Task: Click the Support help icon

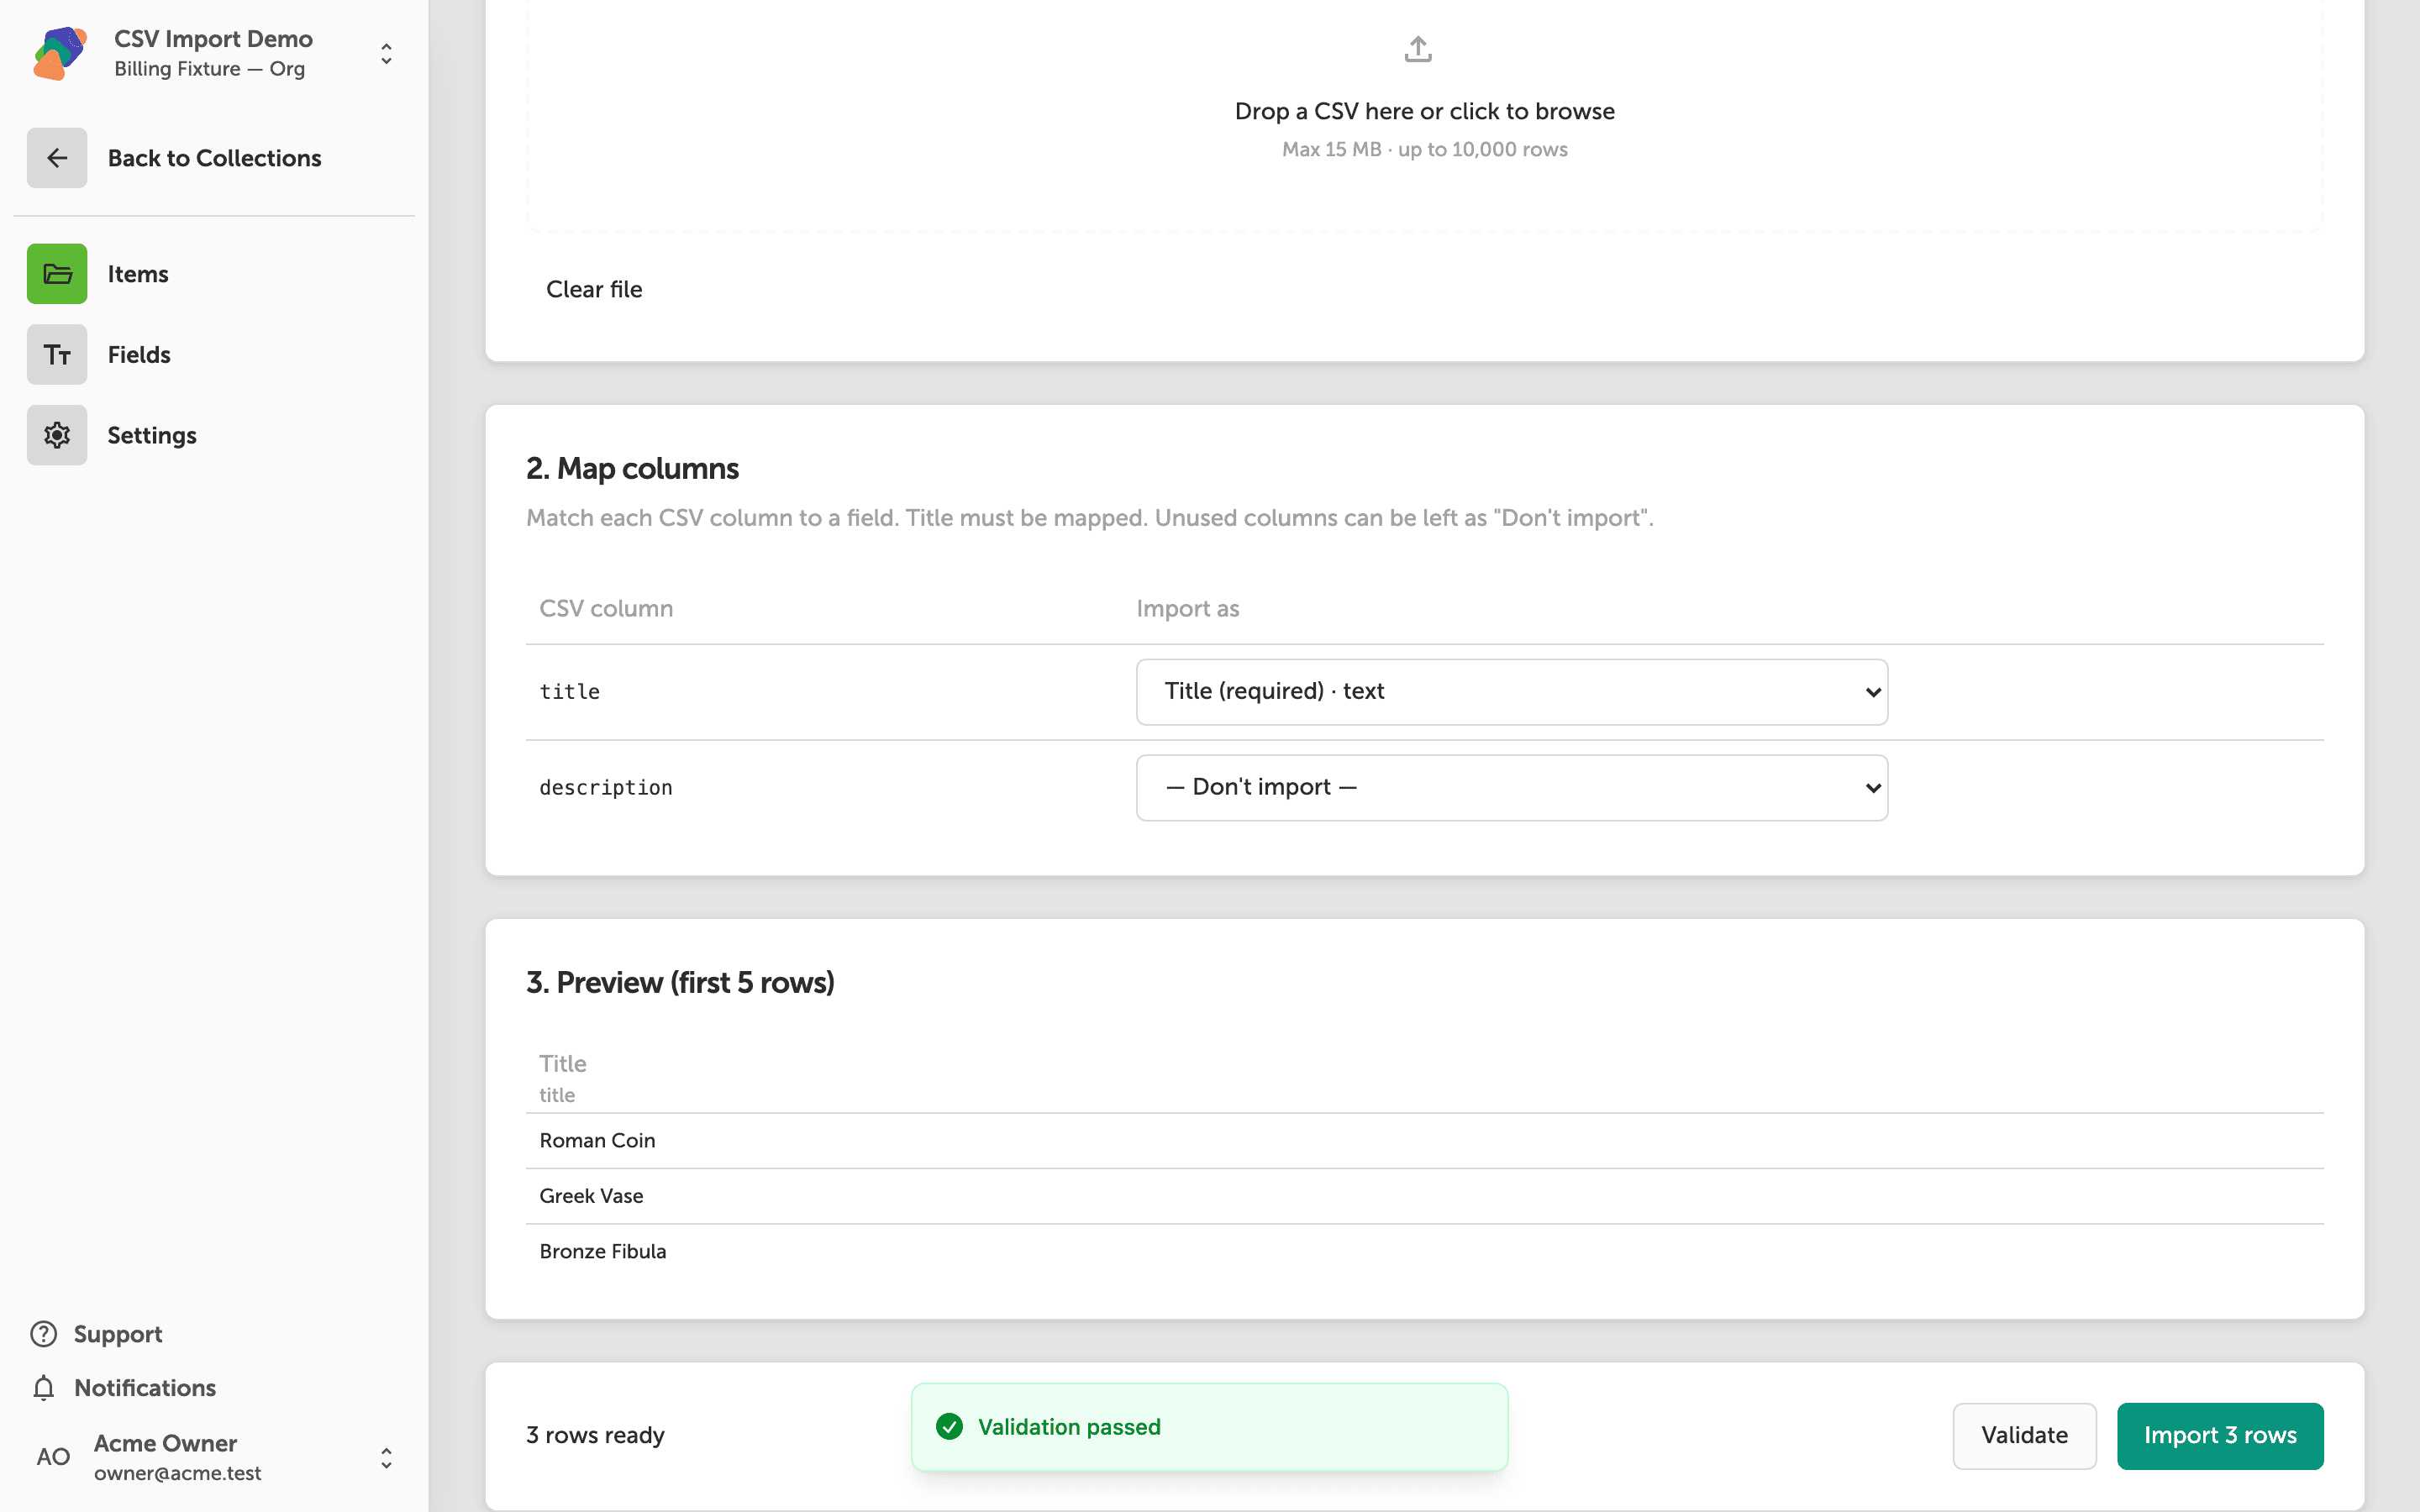Action: click(44, 1334)
